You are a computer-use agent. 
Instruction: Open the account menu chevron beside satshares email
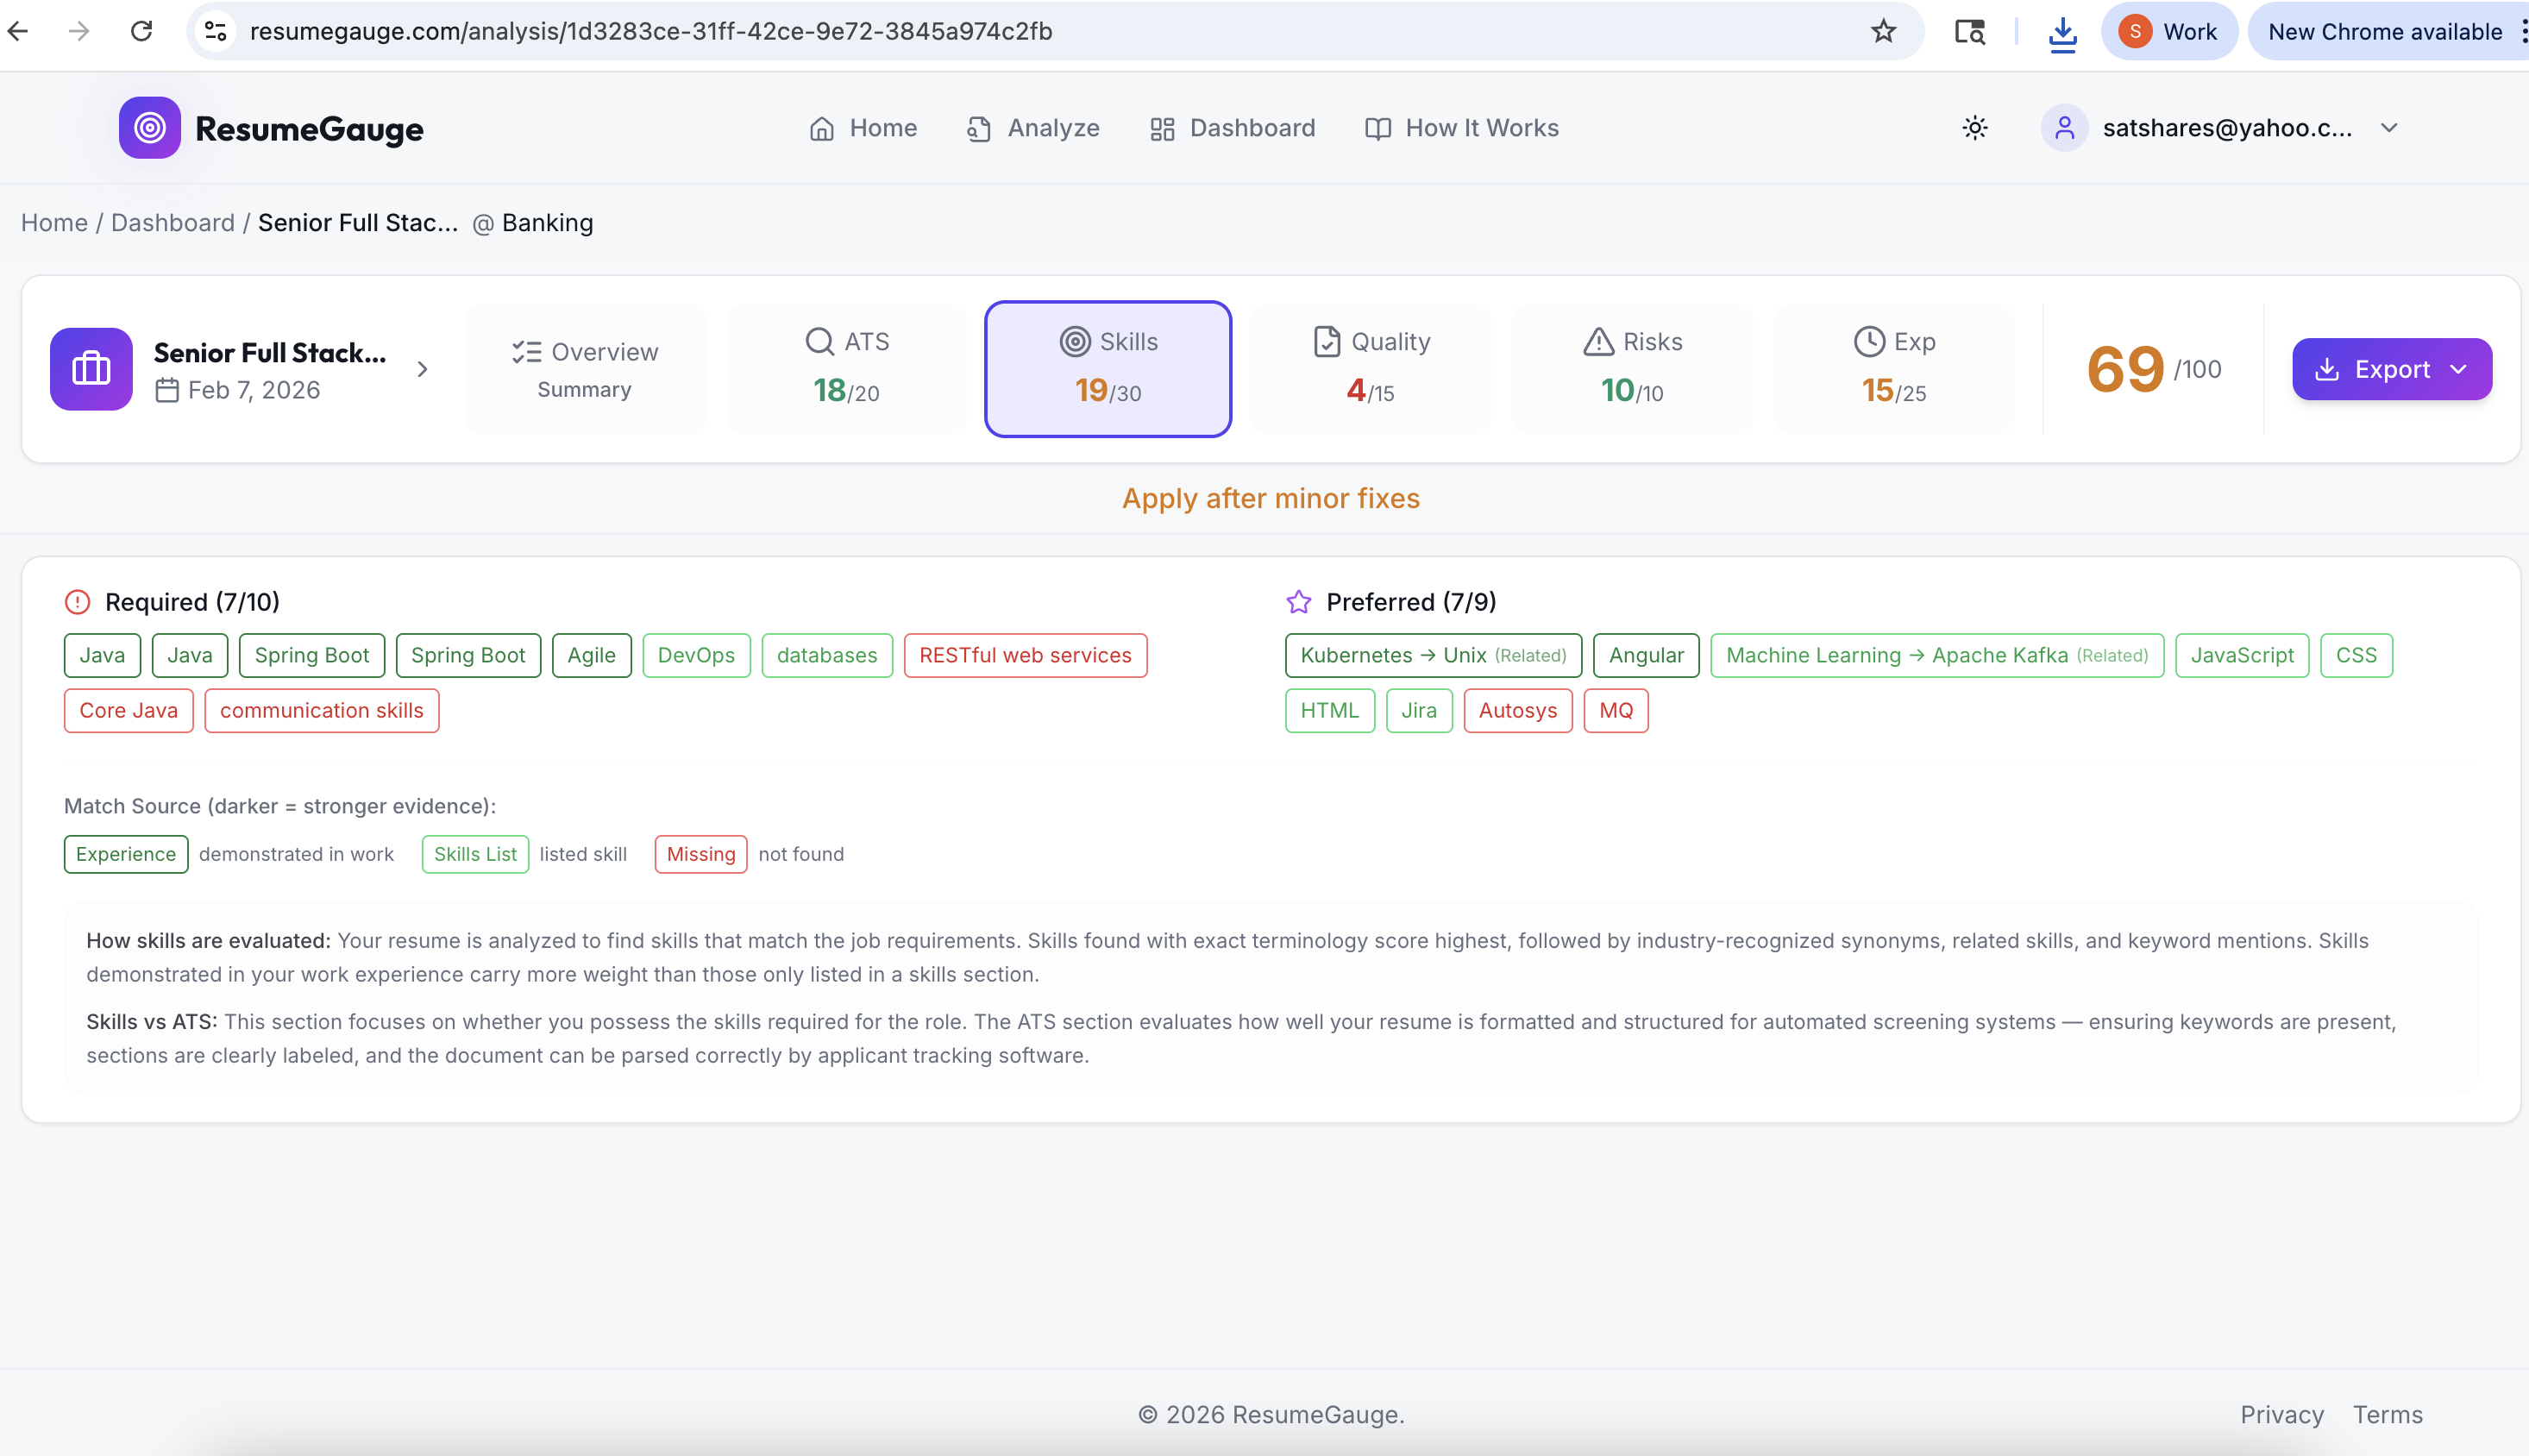pos(2389,127)
